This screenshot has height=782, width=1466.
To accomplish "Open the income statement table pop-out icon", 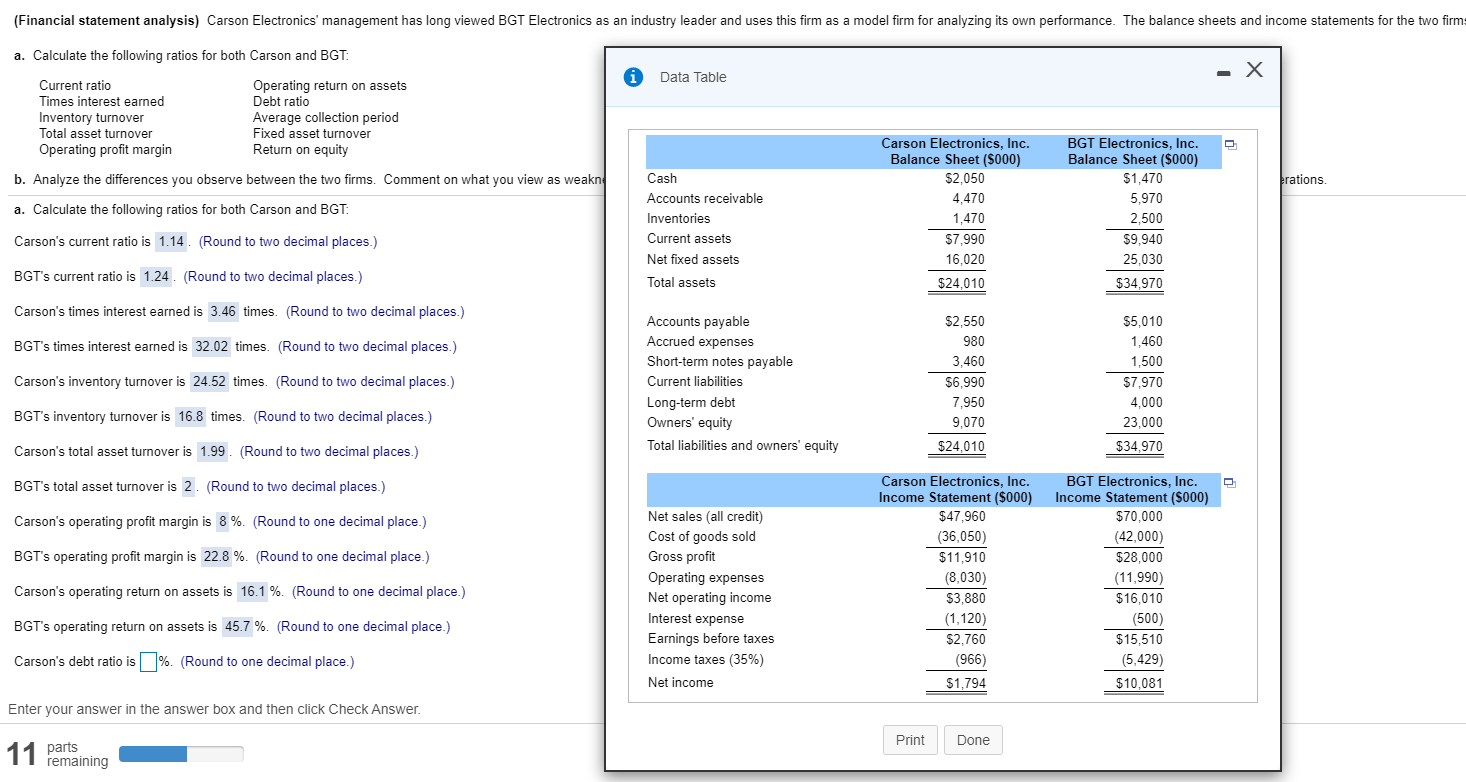I will pos(1229,484).
